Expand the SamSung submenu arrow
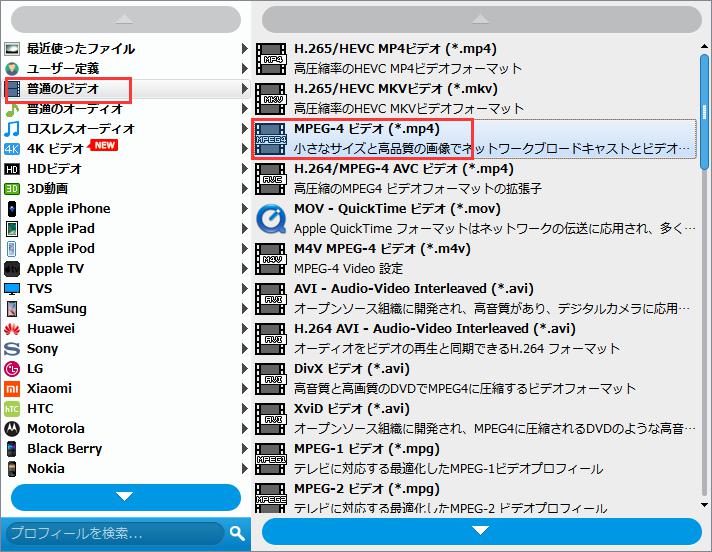This screenshot has width=712, height=552. (245, 309)
